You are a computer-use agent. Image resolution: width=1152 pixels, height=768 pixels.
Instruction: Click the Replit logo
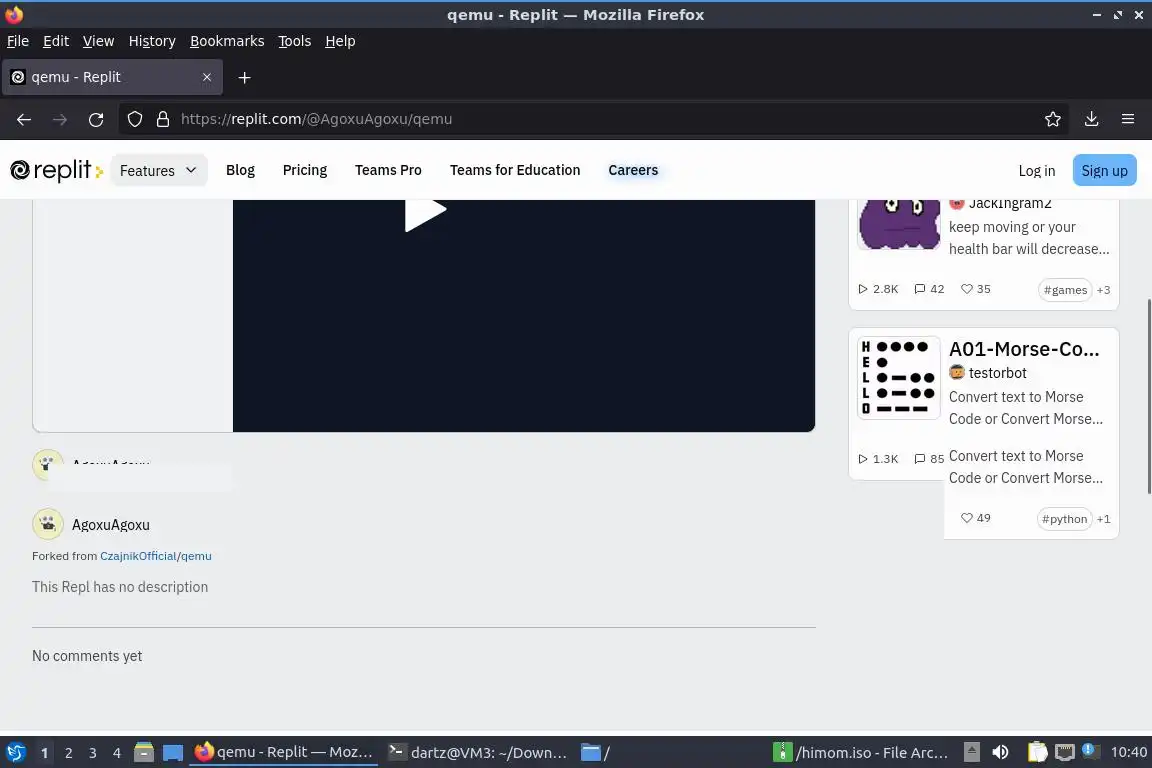pos(57,171)
